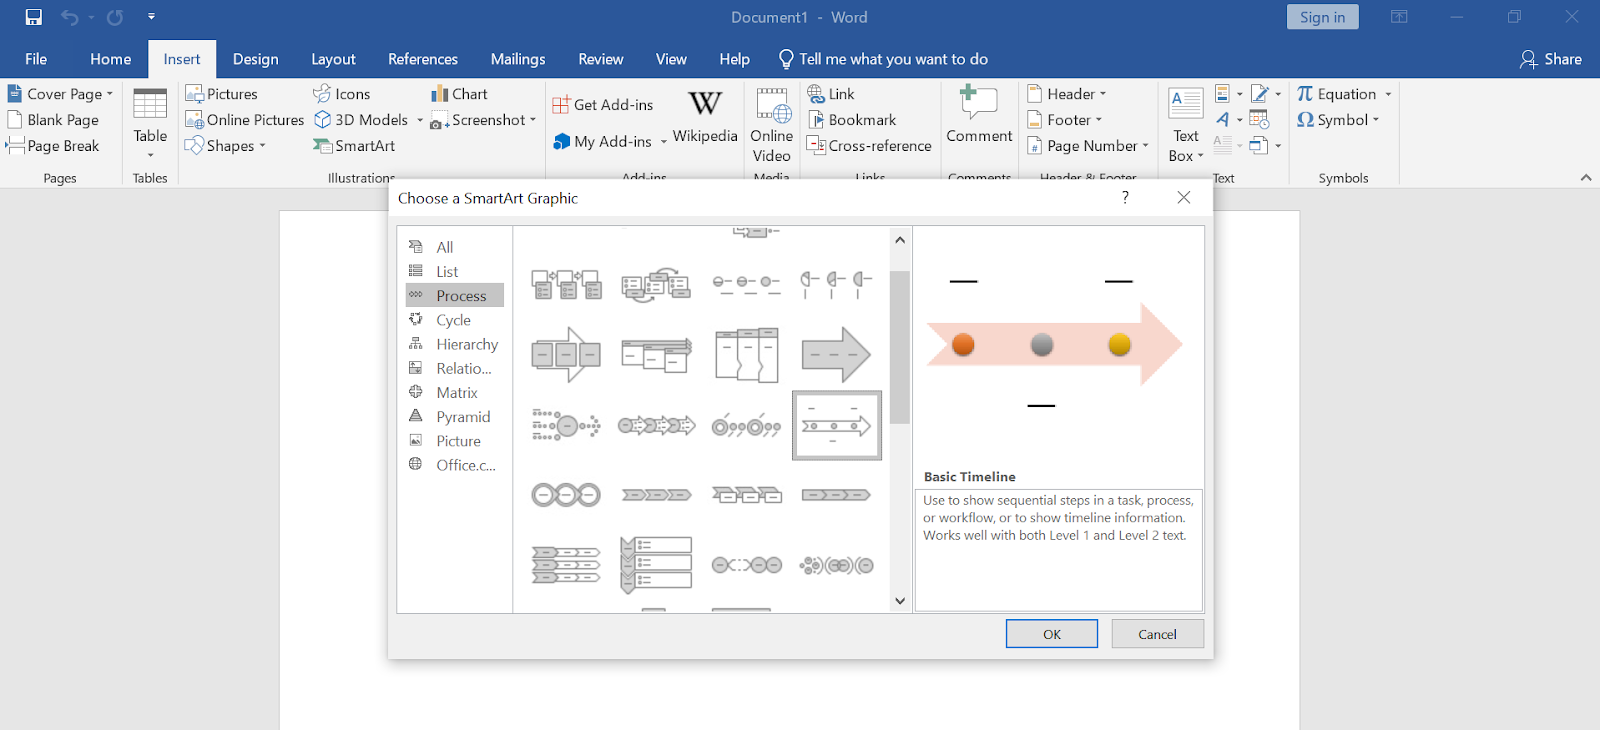This screenshot has width=1600, height=730.
Task: Insert an Equation
Action: pos(1337,94)
